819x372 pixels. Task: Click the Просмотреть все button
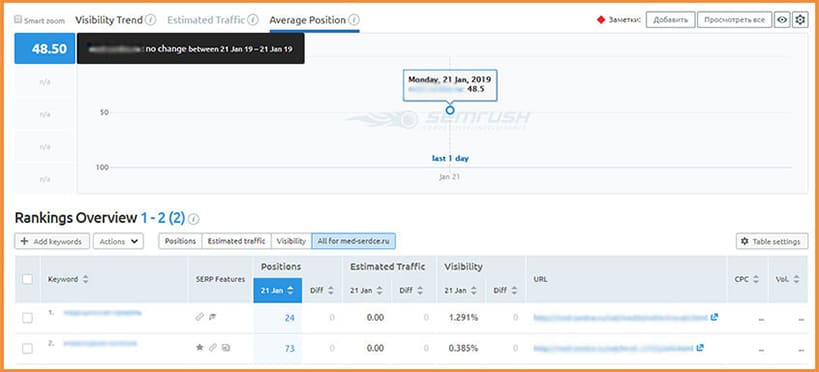(x=734, y=20)
